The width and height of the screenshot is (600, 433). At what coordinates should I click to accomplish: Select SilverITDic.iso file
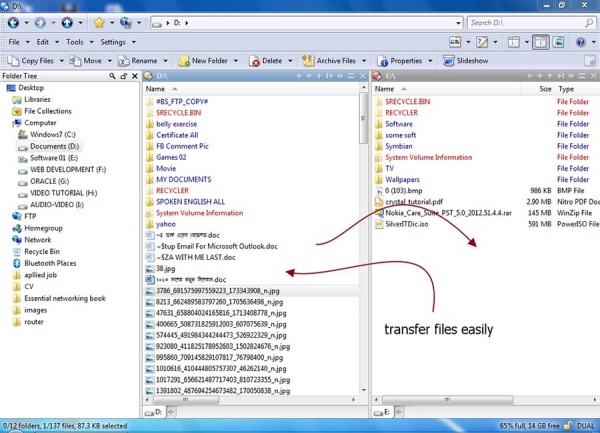[406, 224]
